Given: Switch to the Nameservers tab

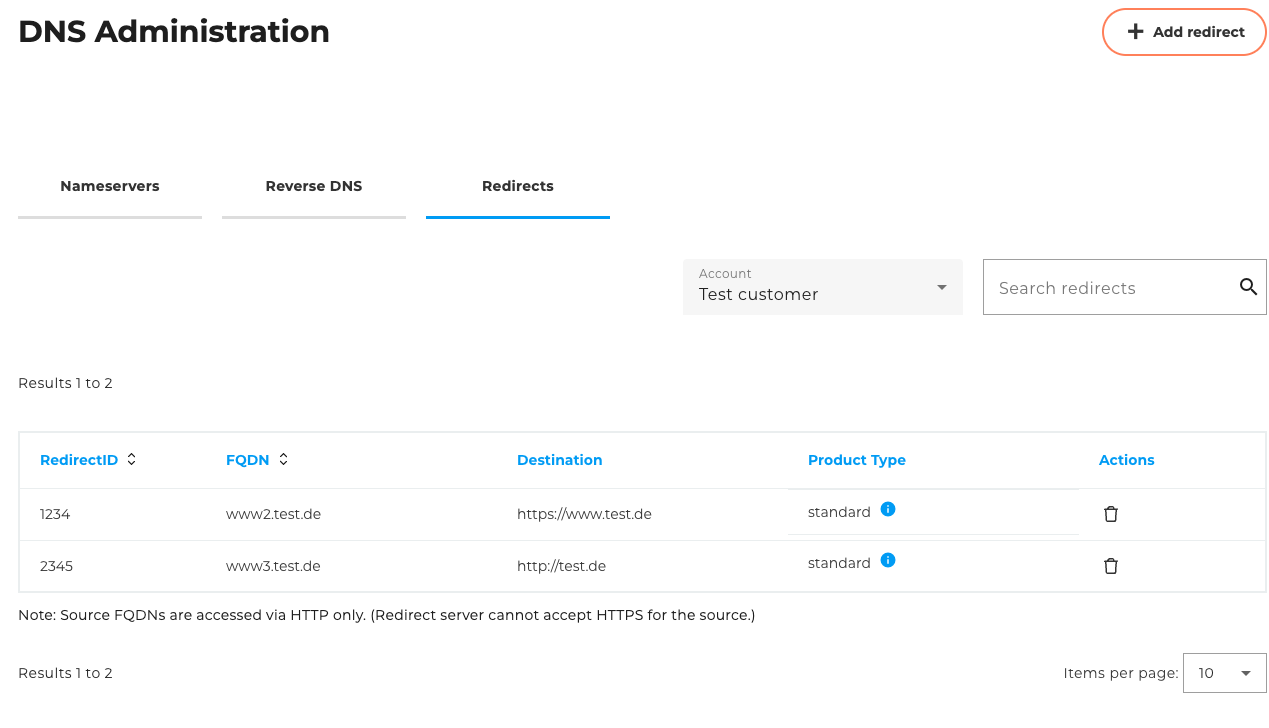Looking at the screenshot, I should 109,186.
